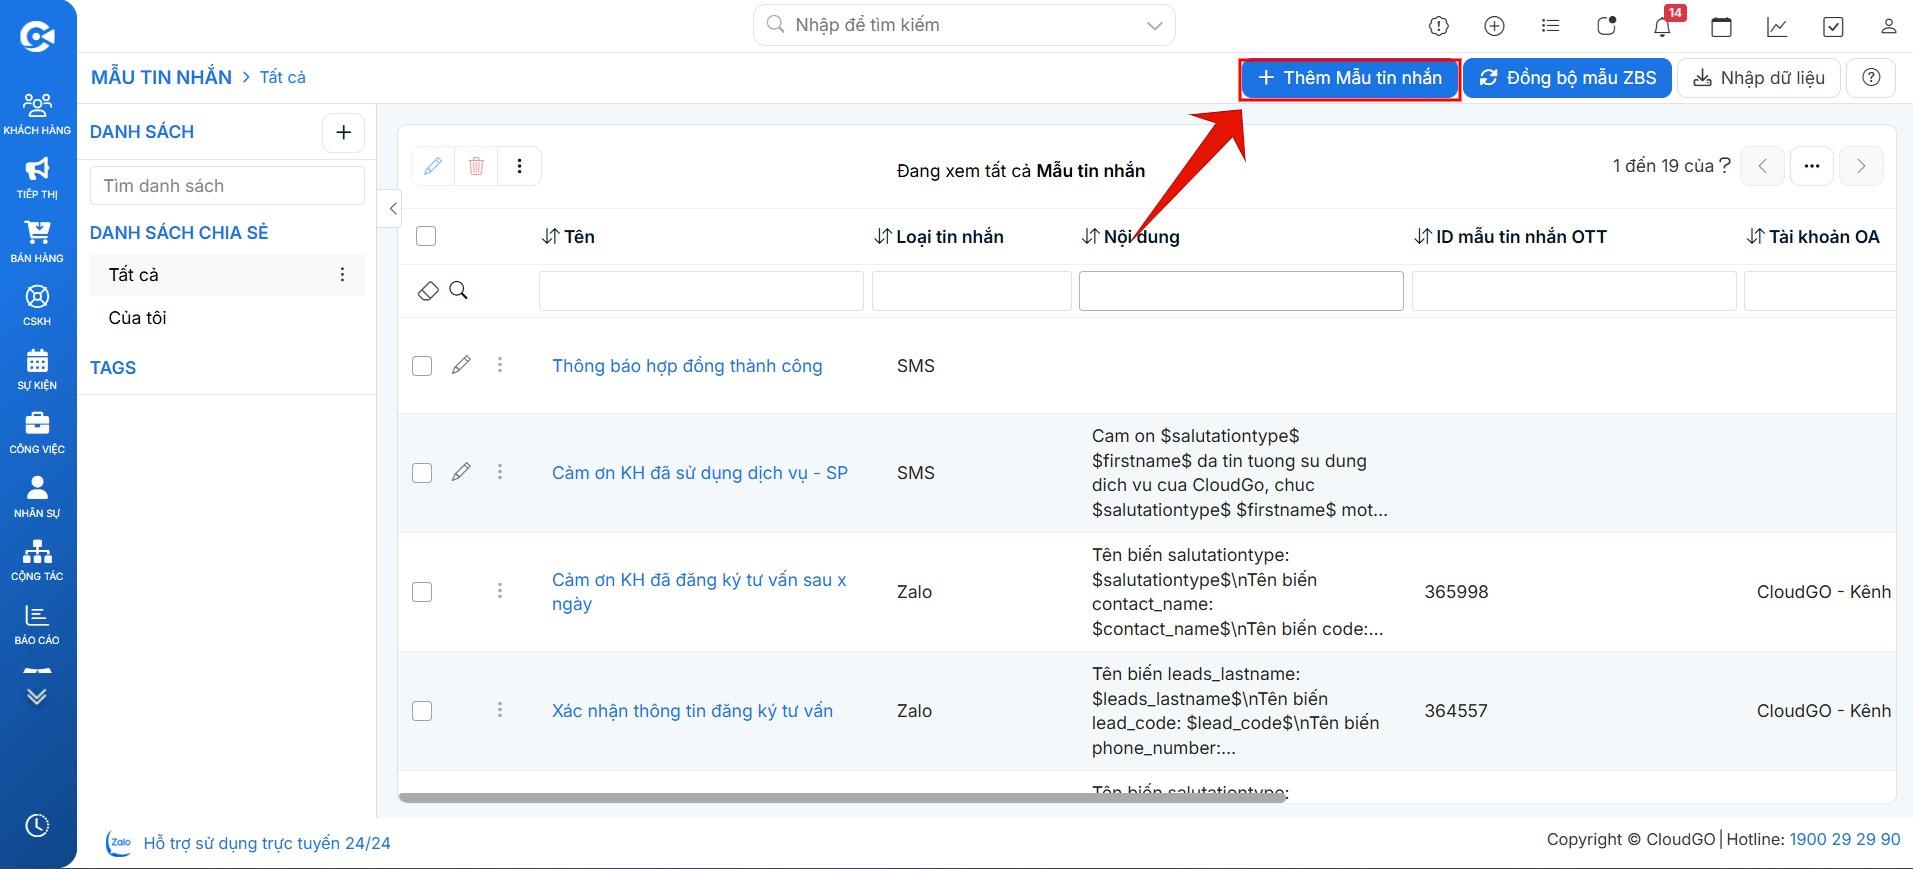This screenshot has height=869, width=1913.
Task: Select Của tôi list
Action: click(x=227, y=318)
